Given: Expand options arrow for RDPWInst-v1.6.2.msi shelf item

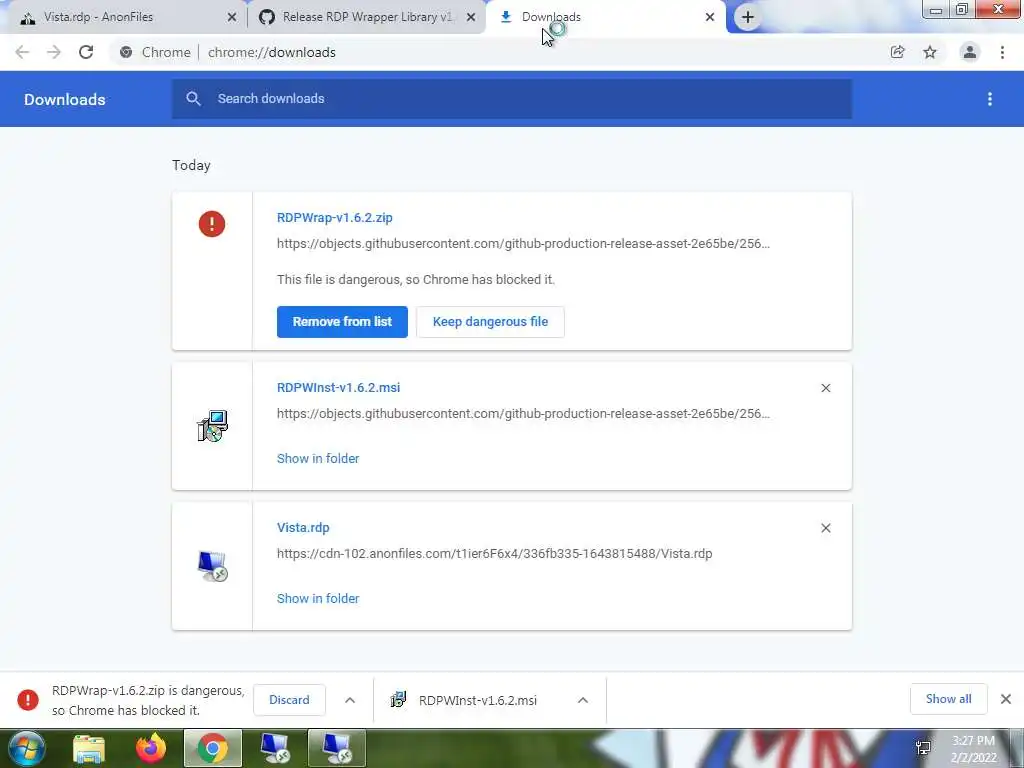Looking at the screenshot, I should point(583,700).
